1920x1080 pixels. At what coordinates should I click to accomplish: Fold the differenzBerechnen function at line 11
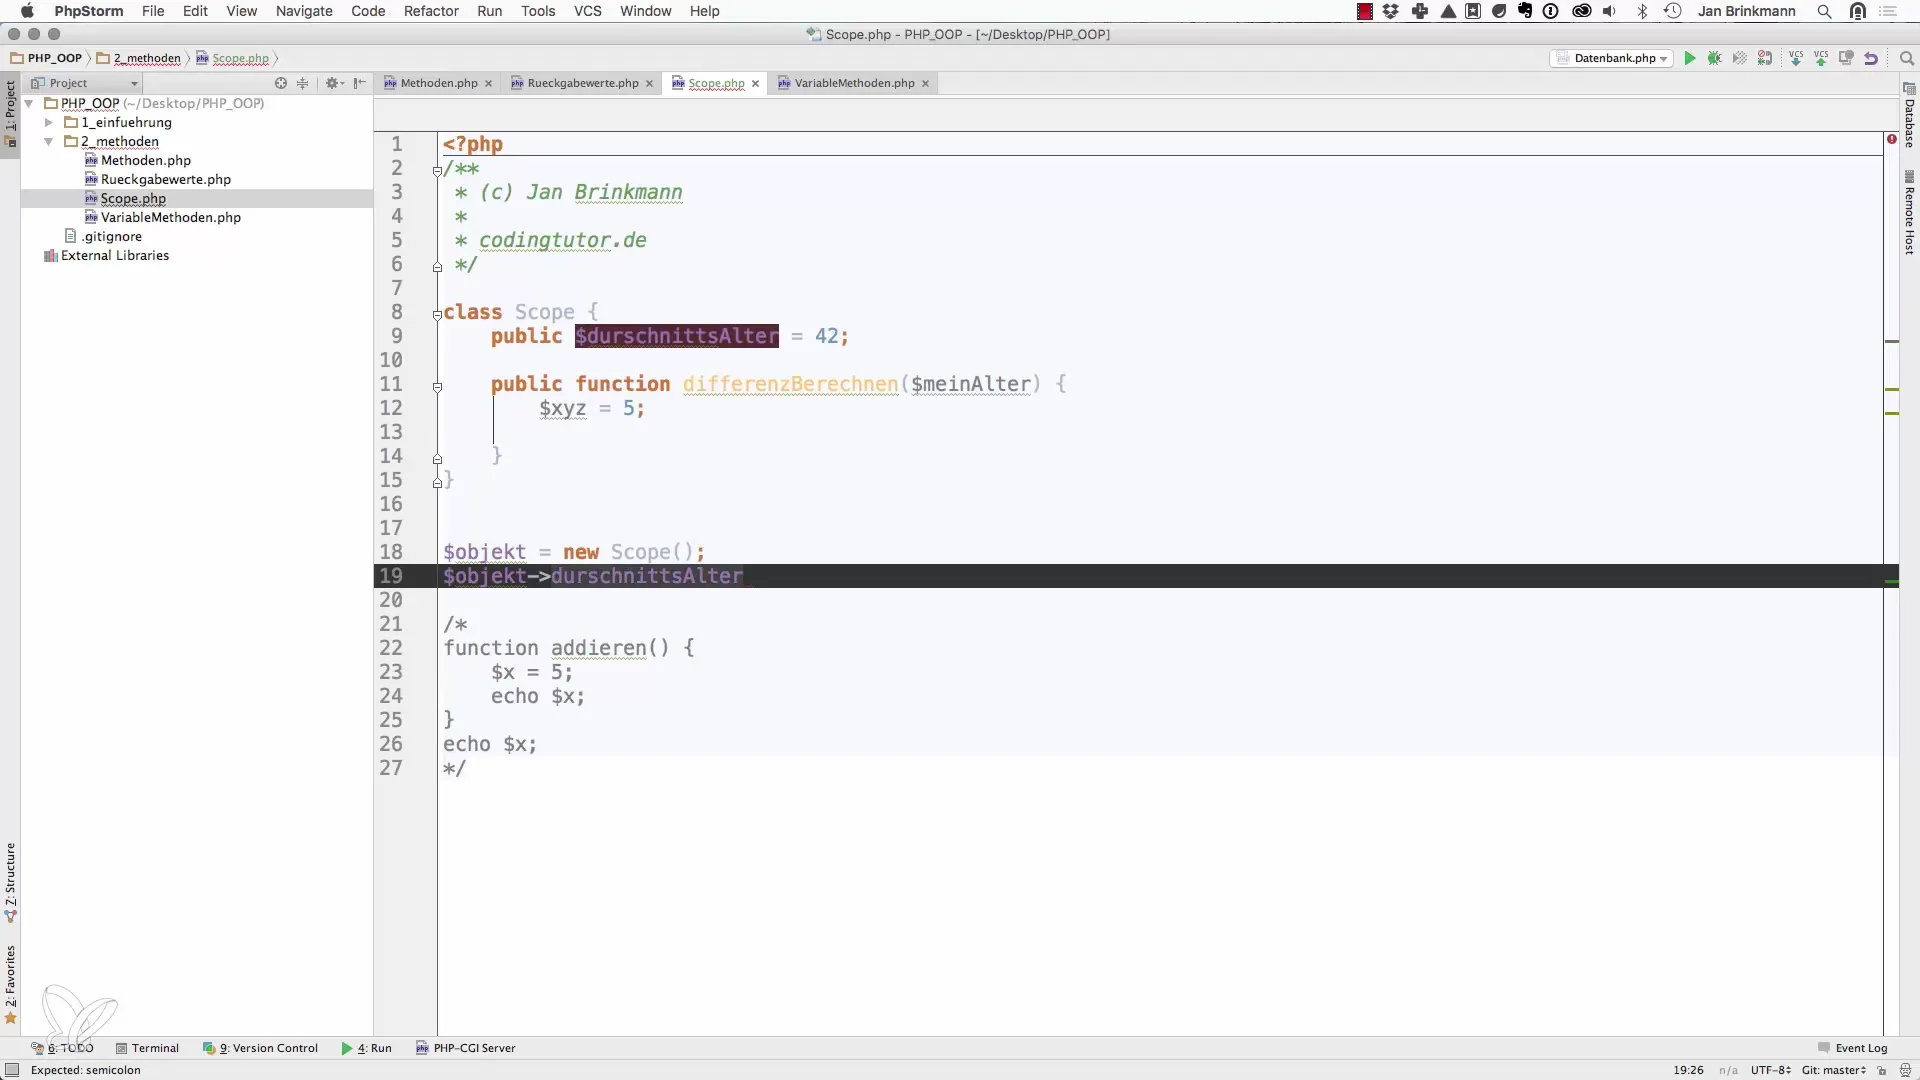[x=437, y=387]
